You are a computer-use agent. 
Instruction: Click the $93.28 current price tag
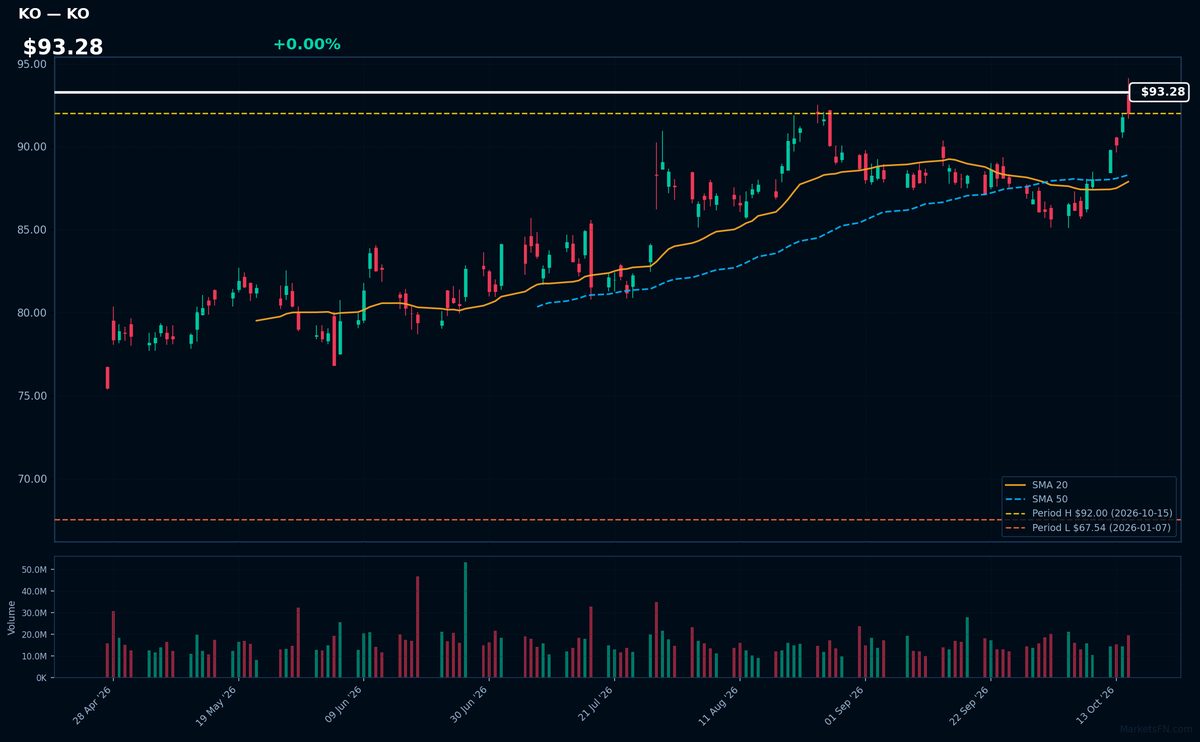(x=1159, y=92)
